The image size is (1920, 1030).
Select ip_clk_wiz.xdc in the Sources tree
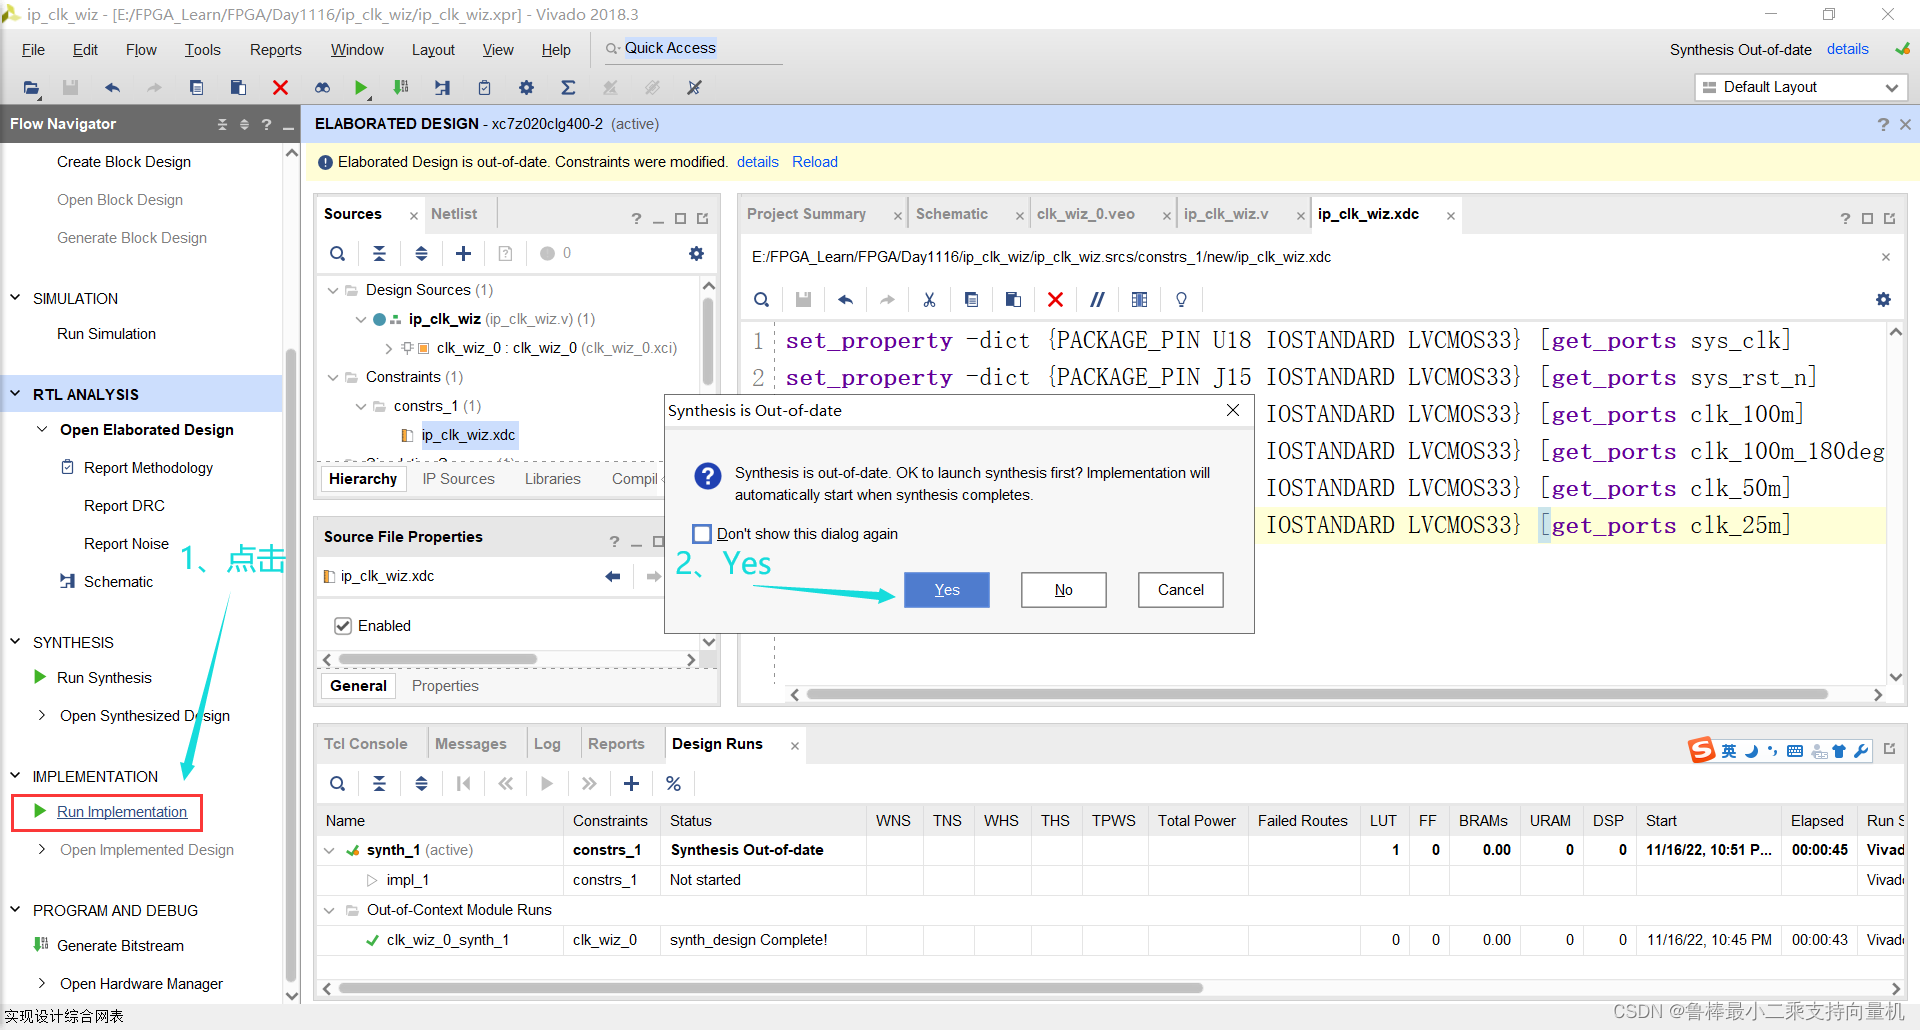468,435
